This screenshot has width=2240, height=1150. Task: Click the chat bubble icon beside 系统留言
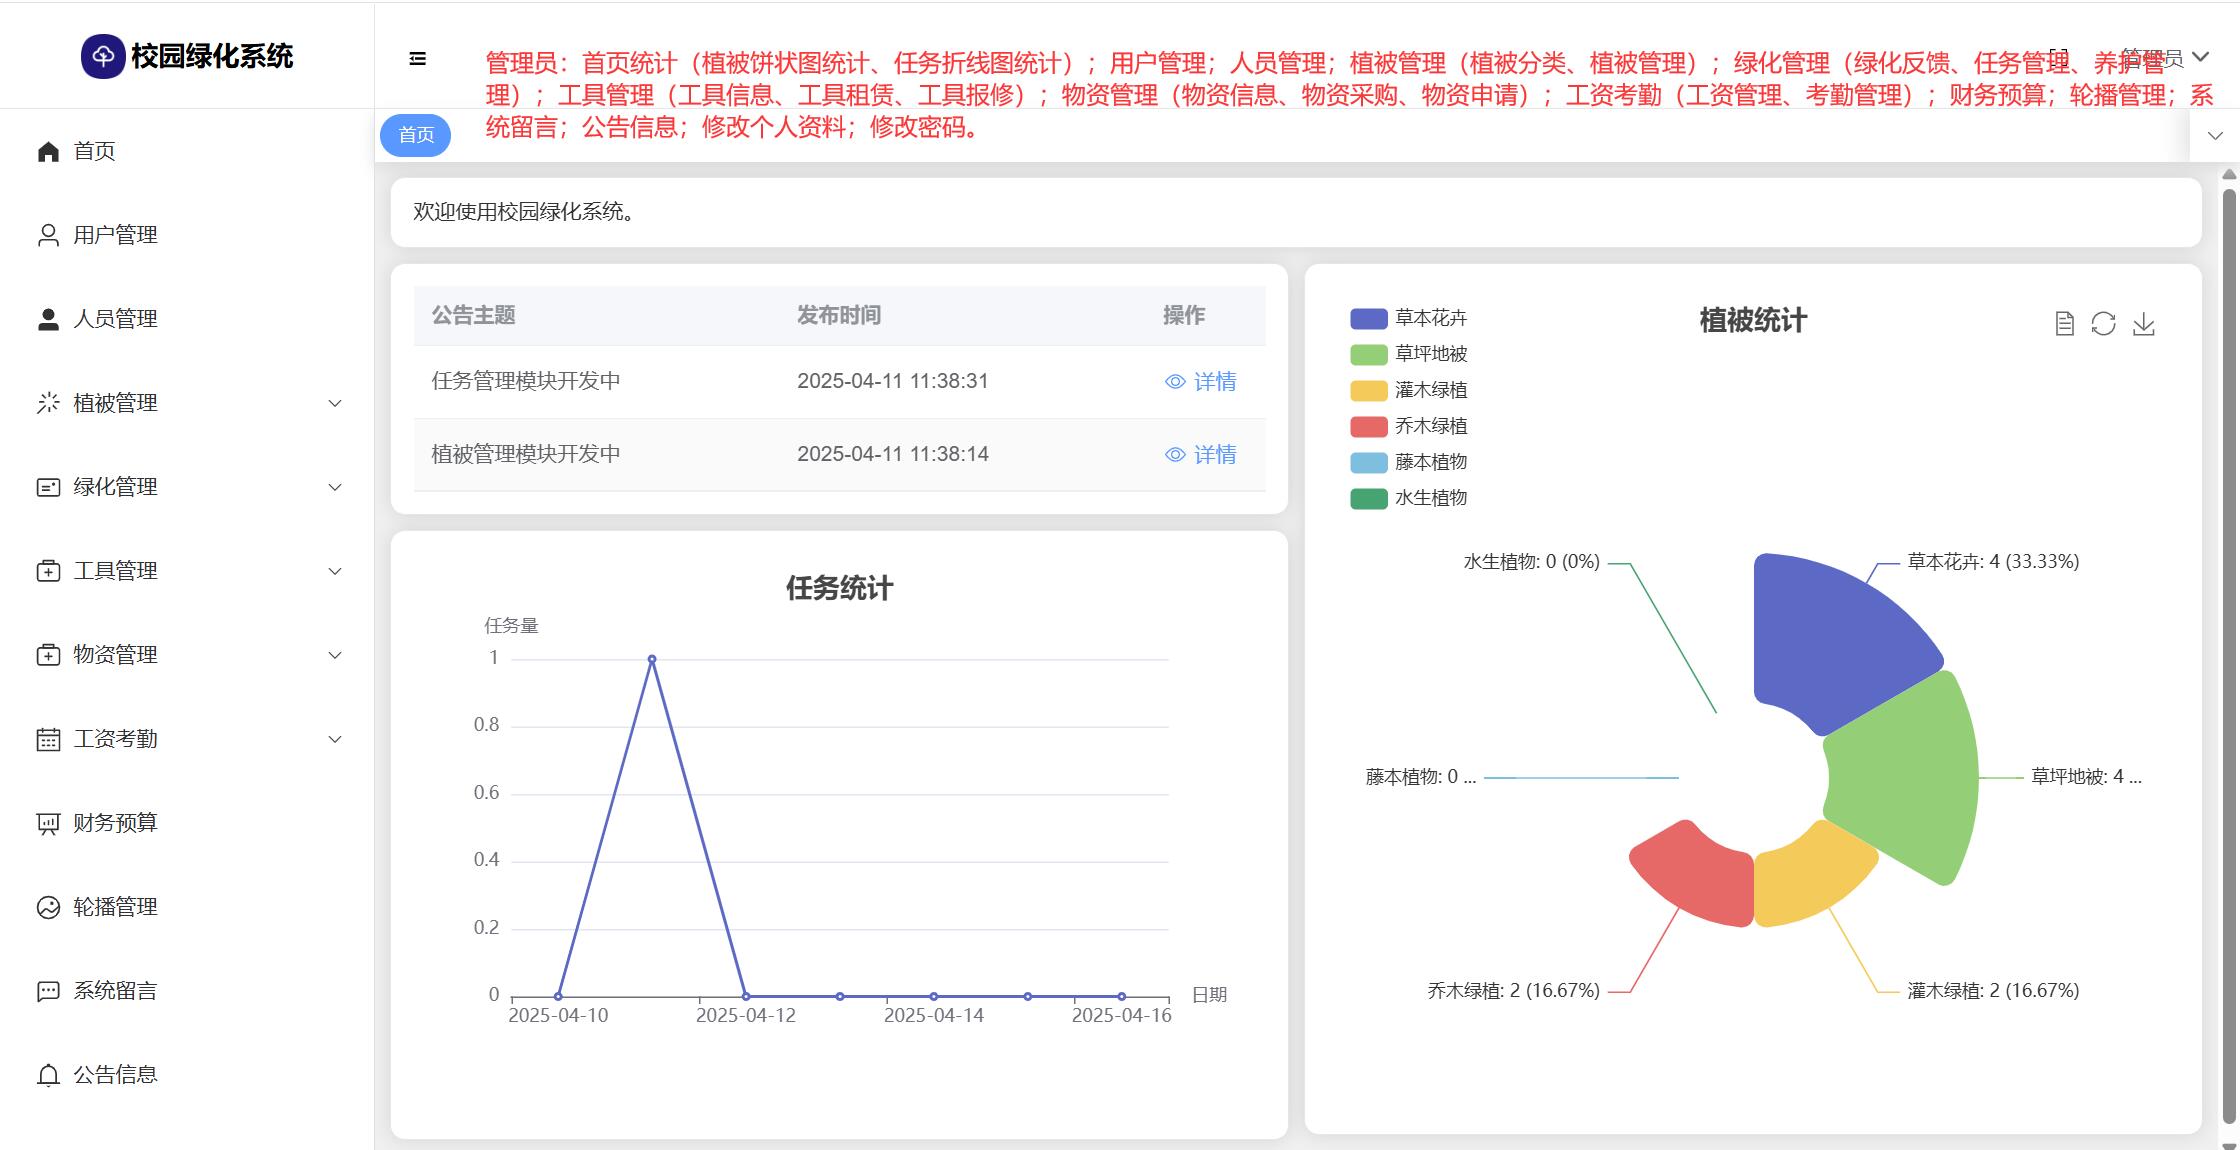(x=48, y=991)
